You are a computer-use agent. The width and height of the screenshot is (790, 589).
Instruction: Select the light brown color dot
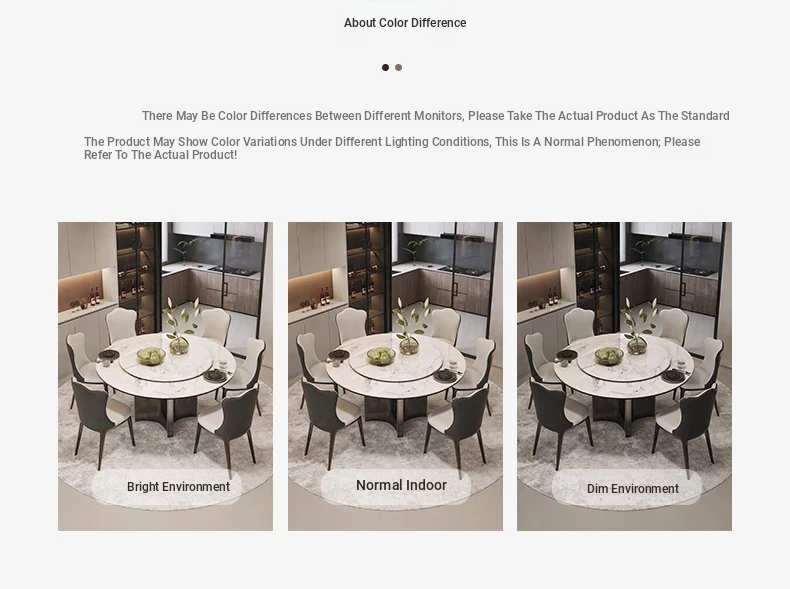(399, 68)
